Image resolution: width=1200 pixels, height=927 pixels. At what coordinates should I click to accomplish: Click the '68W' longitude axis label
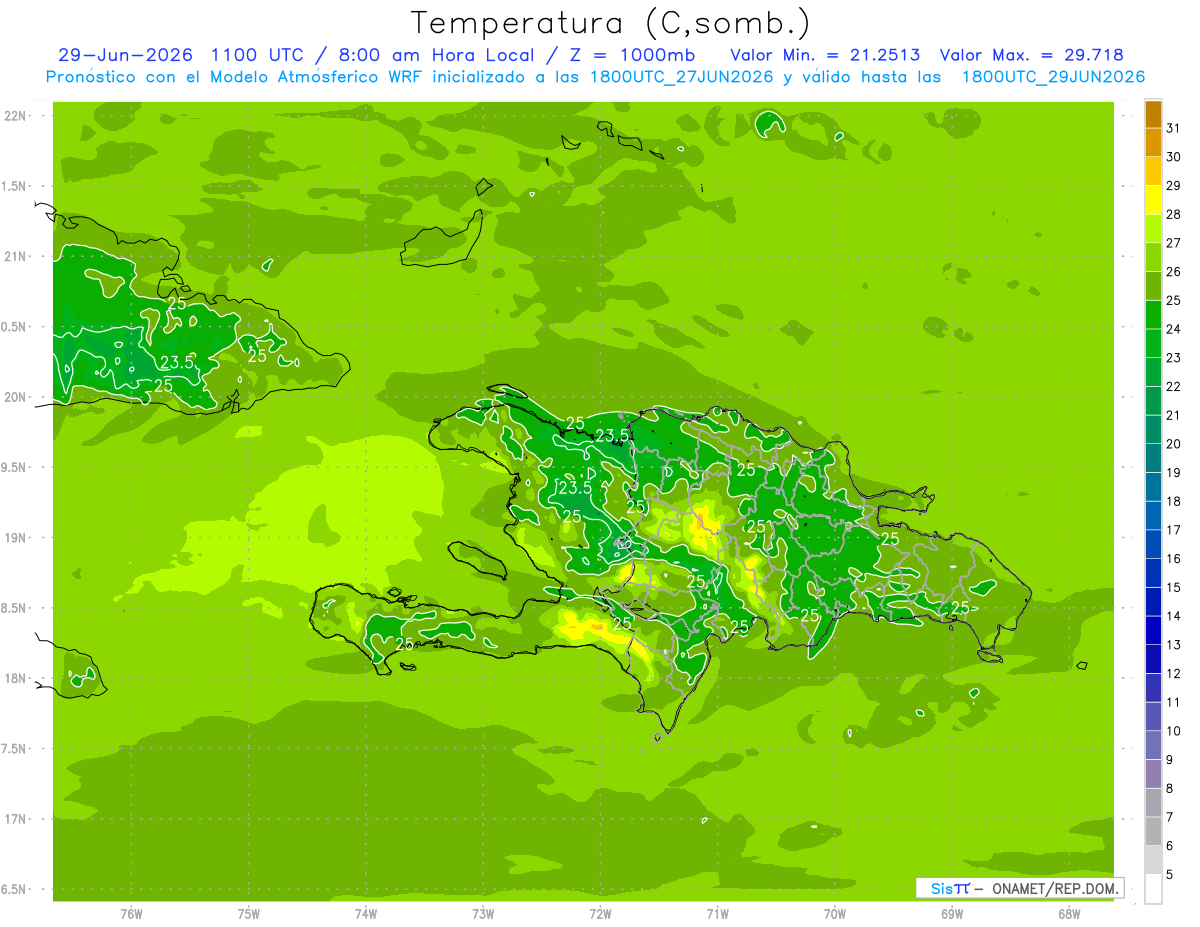click(x=1069, y=913)
